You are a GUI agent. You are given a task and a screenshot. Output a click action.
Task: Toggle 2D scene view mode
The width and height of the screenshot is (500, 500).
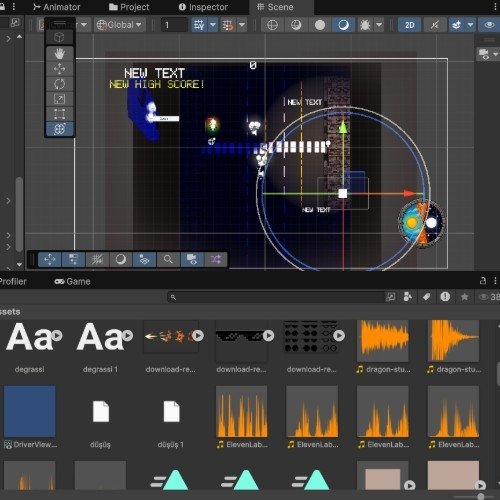tap(410, 25)
